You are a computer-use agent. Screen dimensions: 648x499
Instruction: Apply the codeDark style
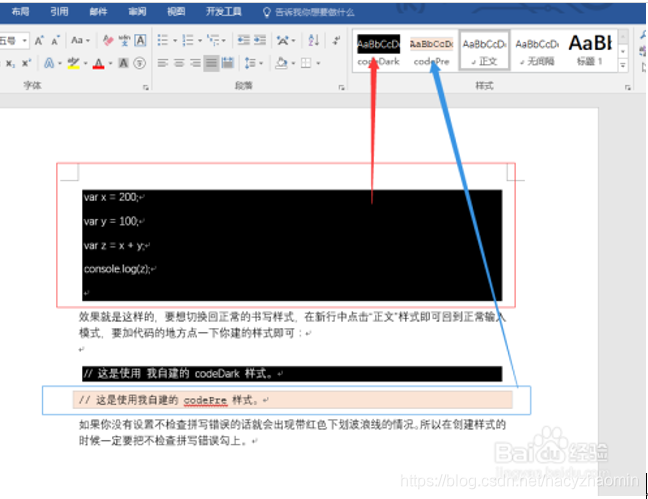(379, 50)
